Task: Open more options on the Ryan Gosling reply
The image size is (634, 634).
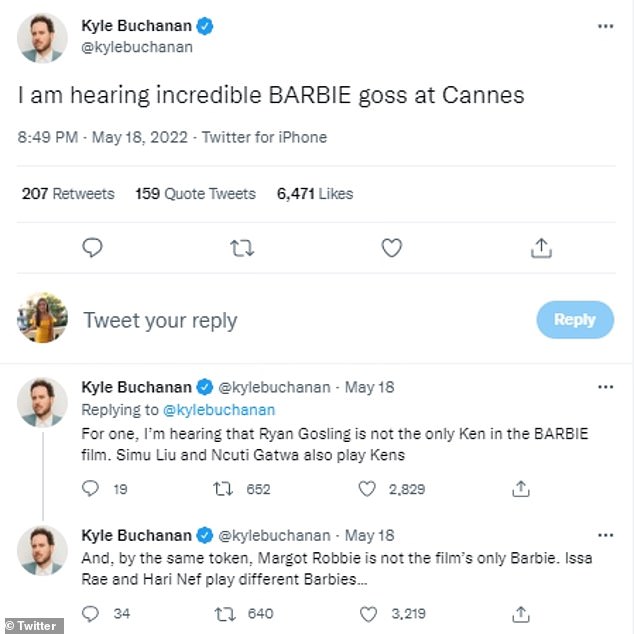Action: pyautogui.click(x=605, y=387)
